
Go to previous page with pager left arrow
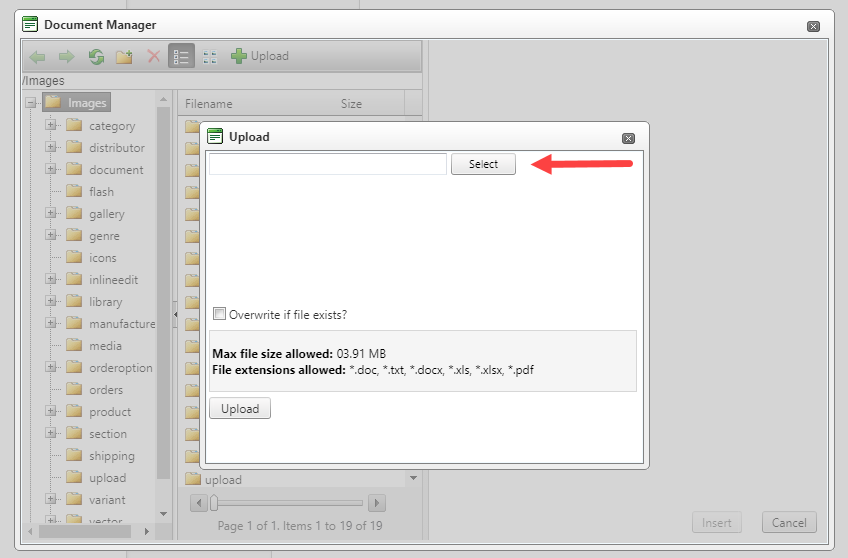pos(198,503)
